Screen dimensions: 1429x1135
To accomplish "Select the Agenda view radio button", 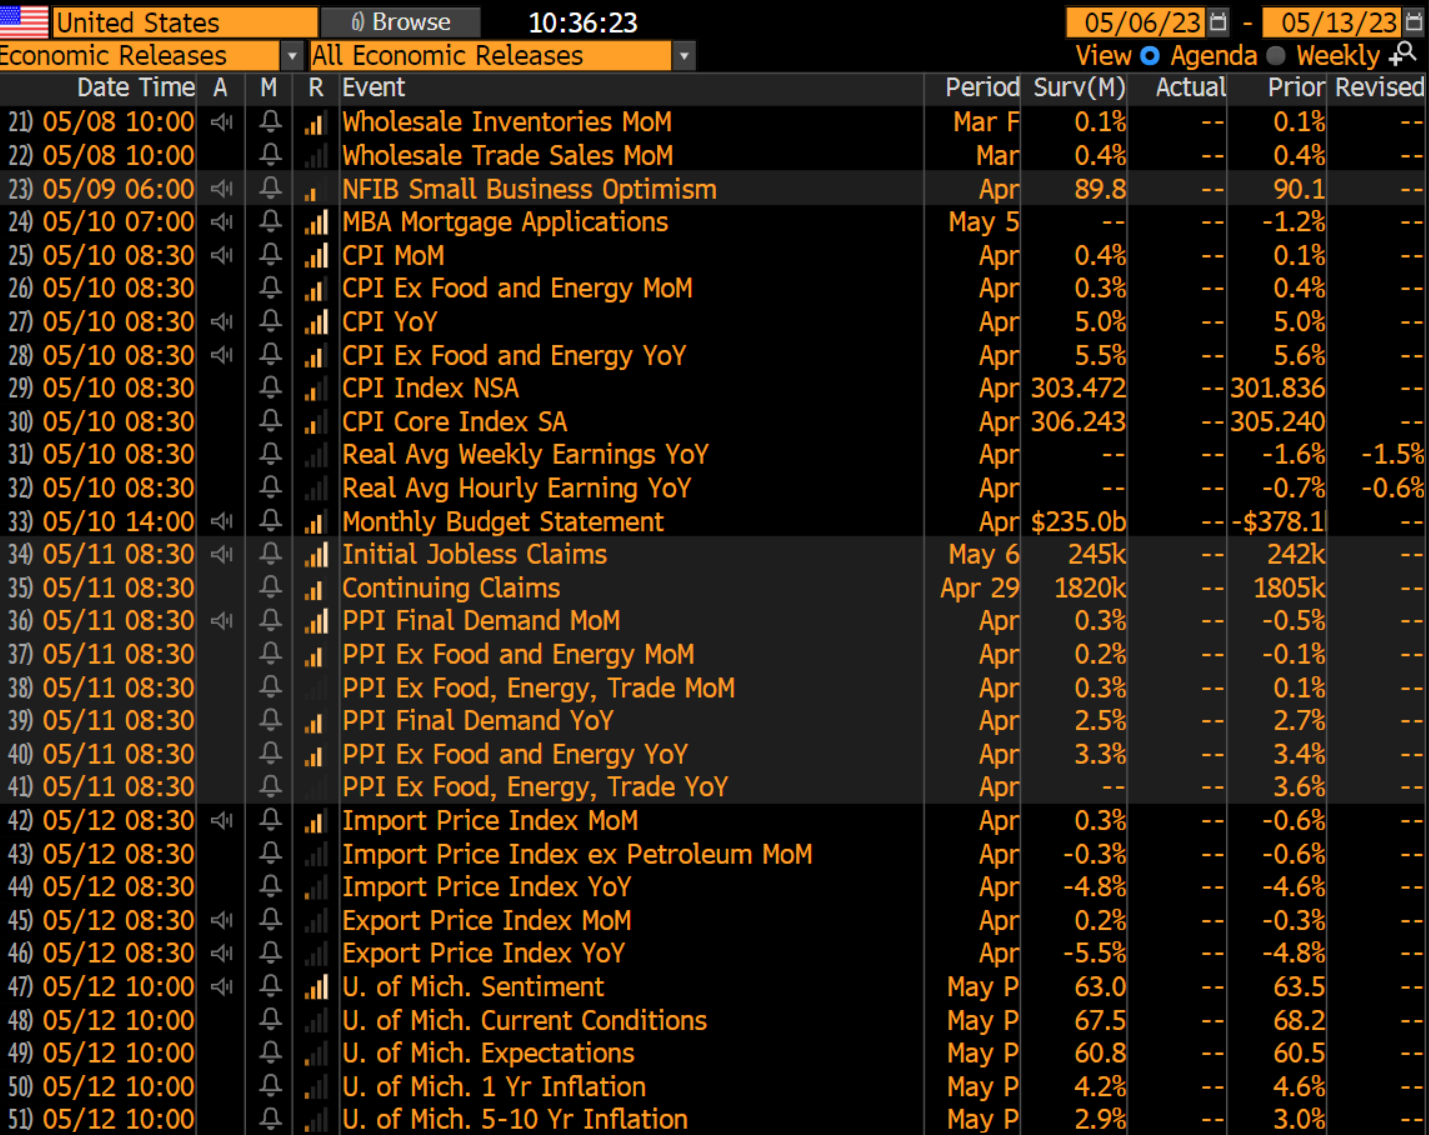I will (x=1150, y=56).
